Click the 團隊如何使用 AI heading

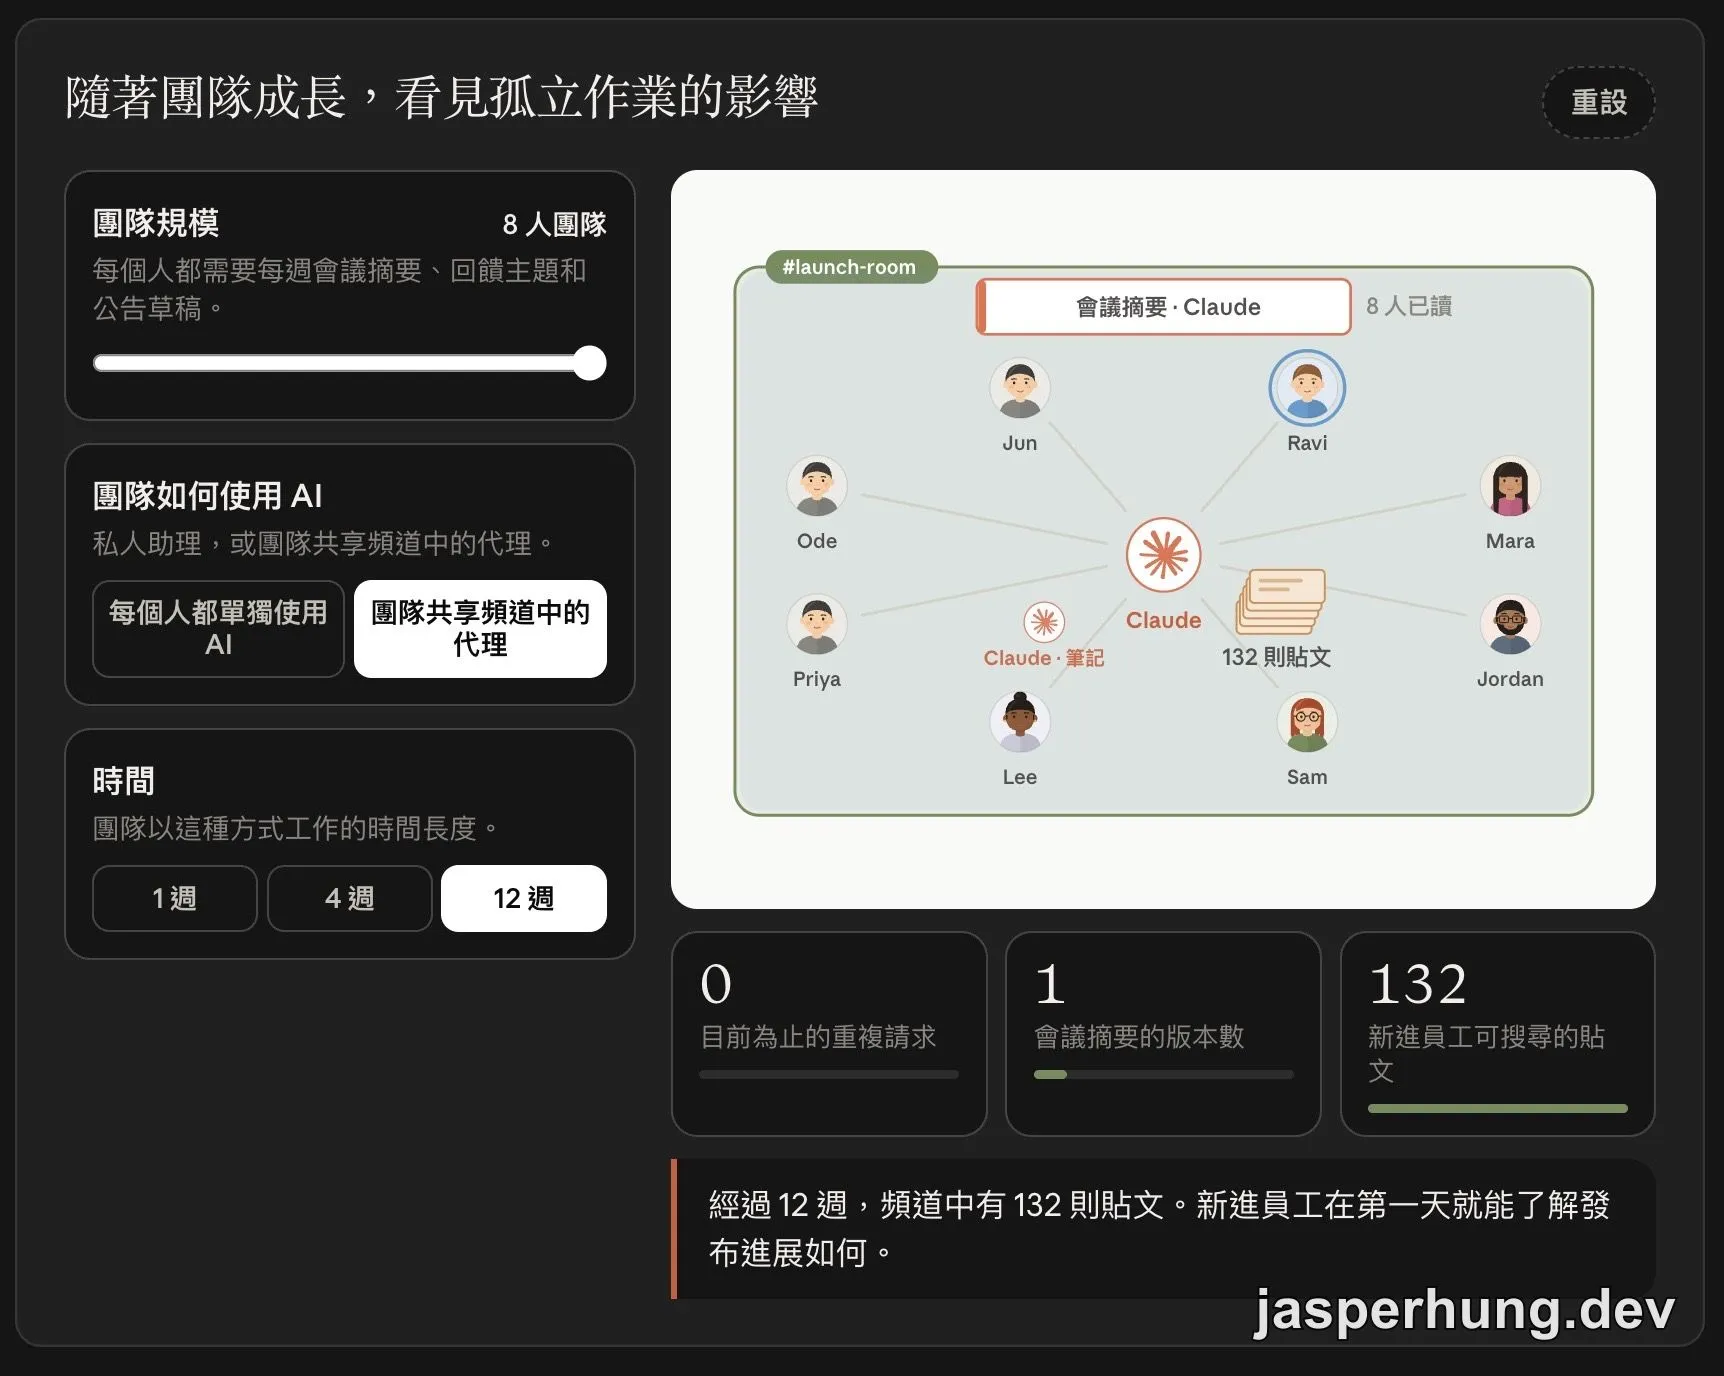[207, 495]
